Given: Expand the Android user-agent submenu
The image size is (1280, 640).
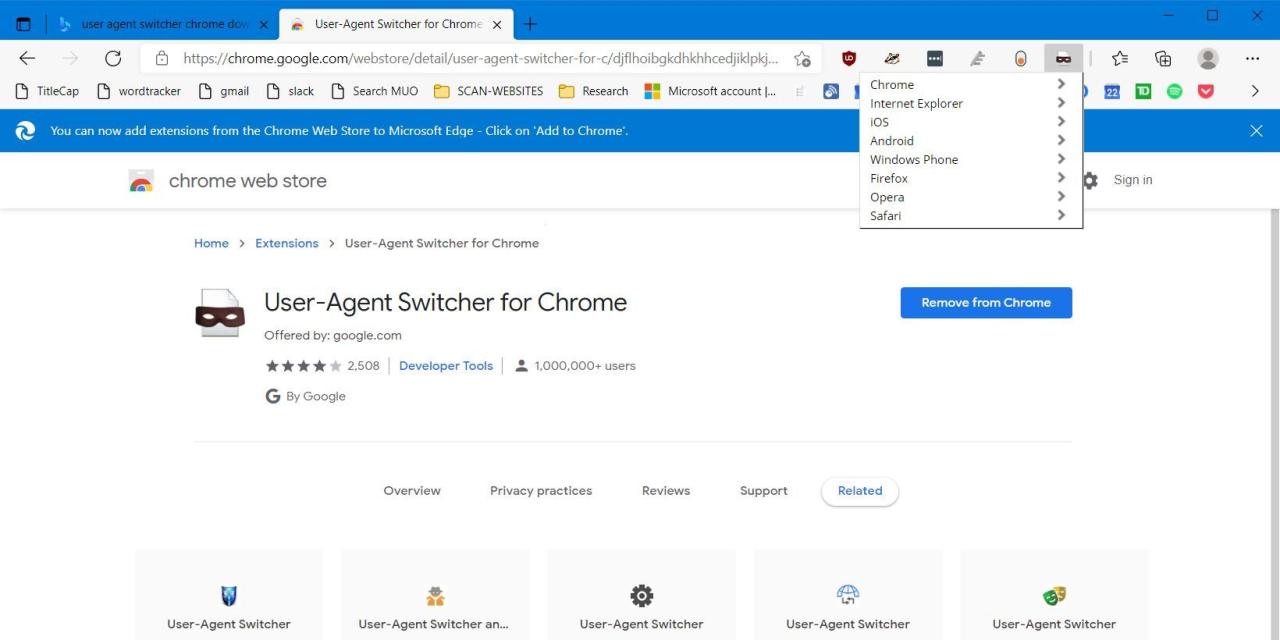Looking at the screenshot, I should [x=971, y=141].
